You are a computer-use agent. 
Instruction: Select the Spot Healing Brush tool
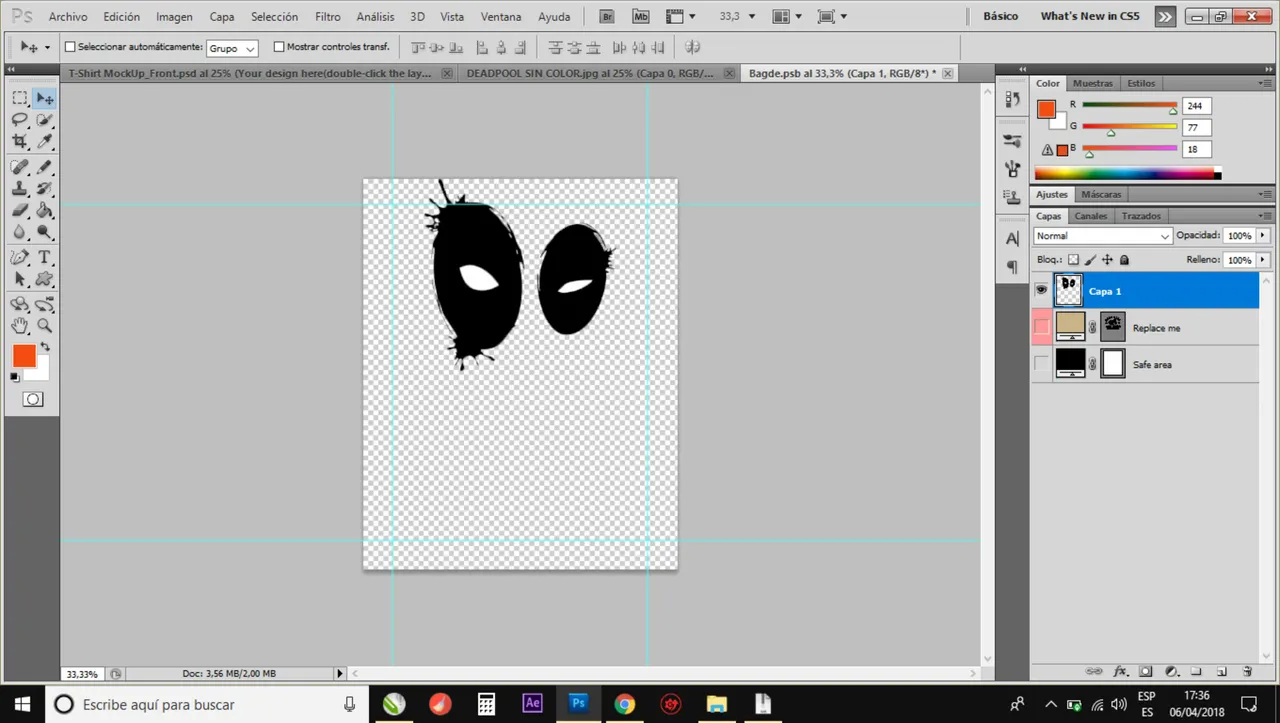point(19,167)
